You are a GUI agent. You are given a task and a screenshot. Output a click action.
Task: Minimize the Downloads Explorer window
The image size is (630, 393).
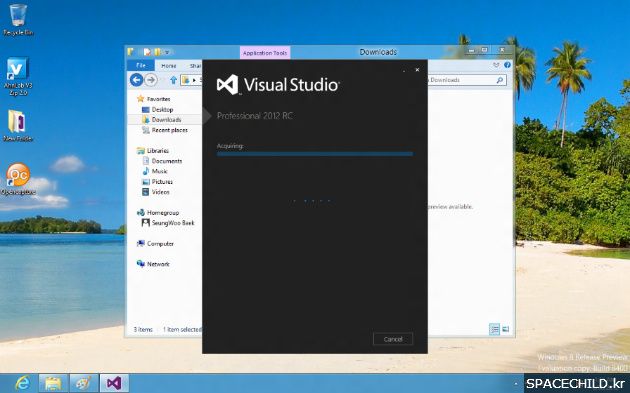[471, 51]
